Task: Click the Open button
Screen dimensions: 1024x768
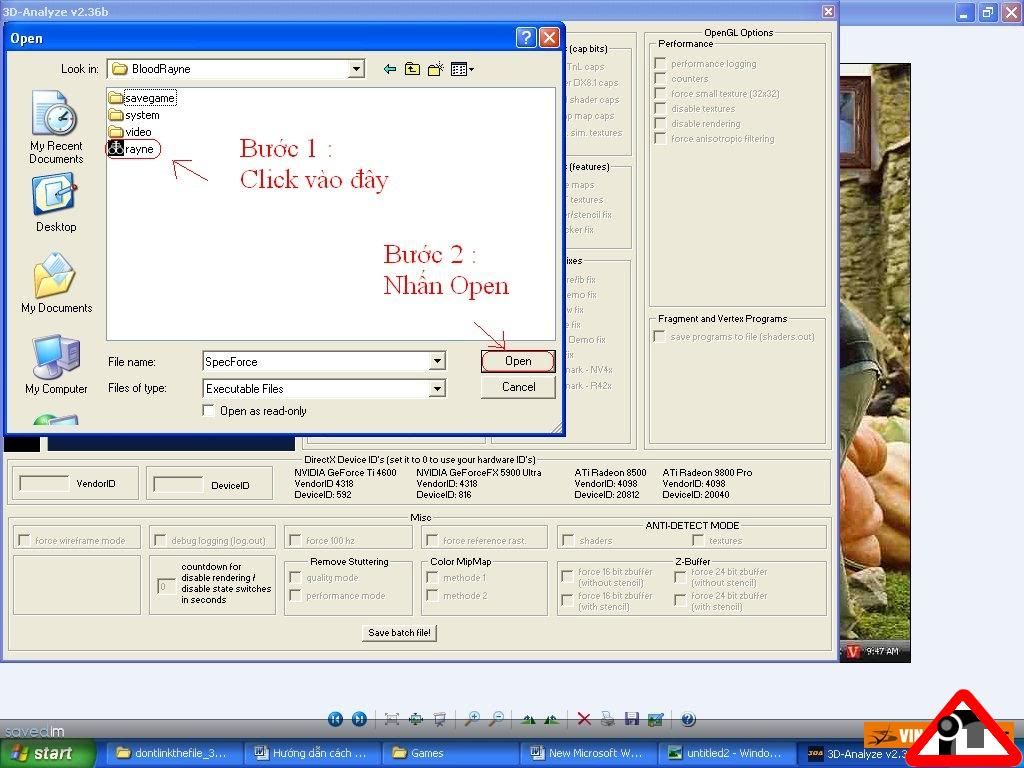Action: [518, 361]
